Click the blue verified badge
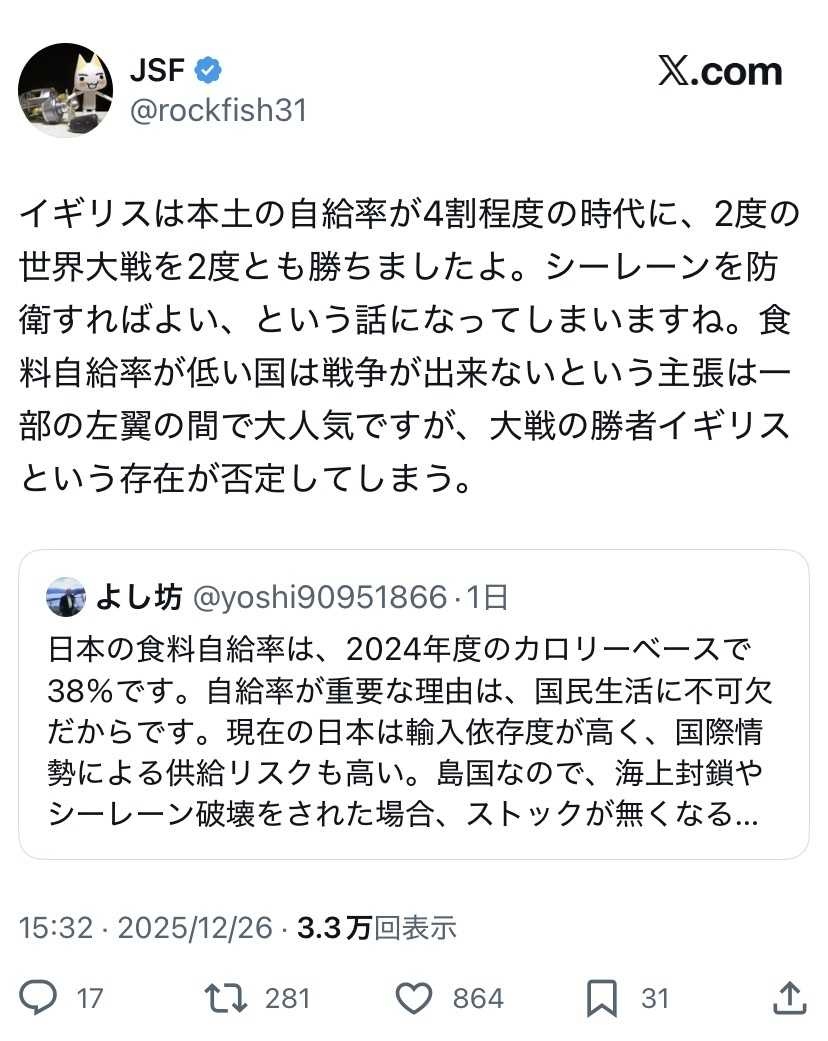 (208, 70)
